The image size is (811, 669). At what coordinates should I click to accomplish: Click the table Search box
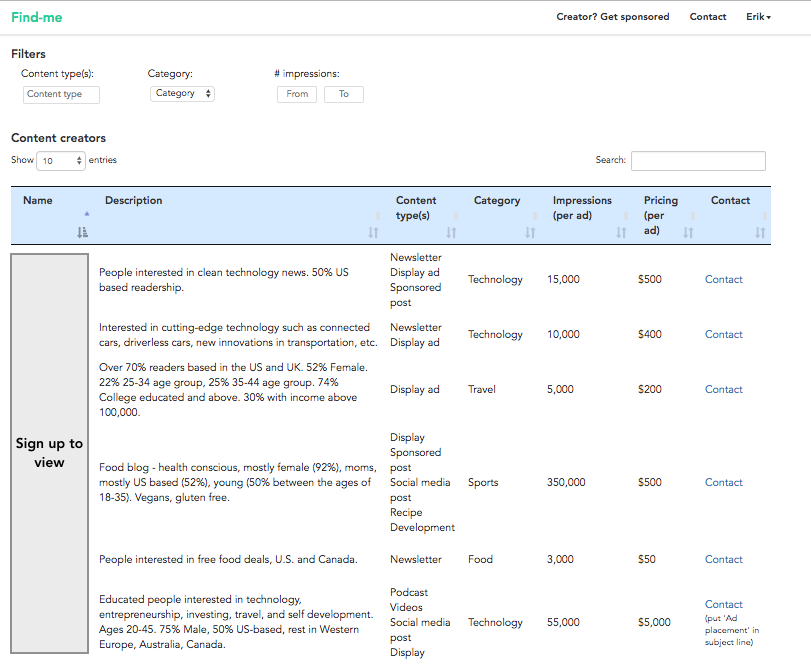click(x=698, y=161)
